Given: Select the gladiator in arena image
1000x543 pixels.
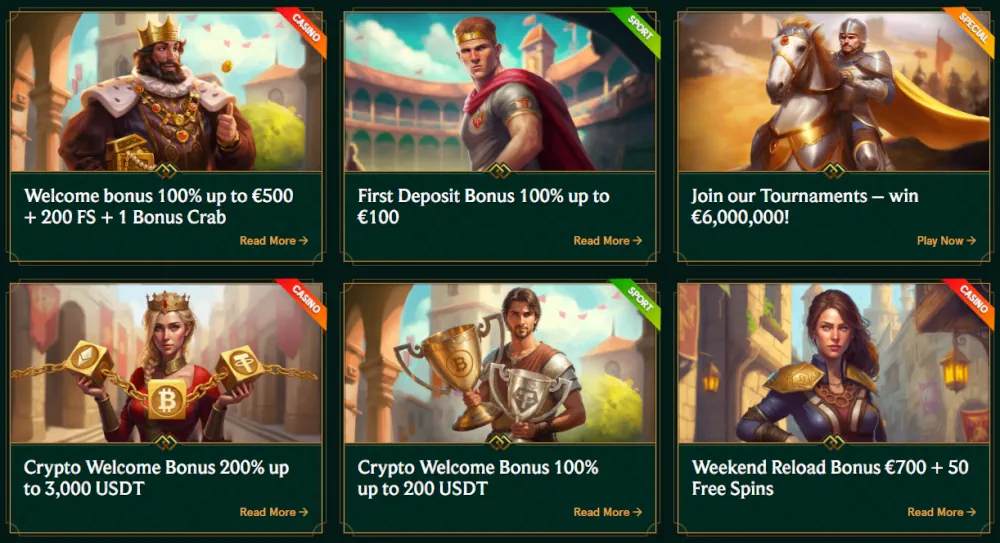Looking at the screenshot, I should pos(498,92).
